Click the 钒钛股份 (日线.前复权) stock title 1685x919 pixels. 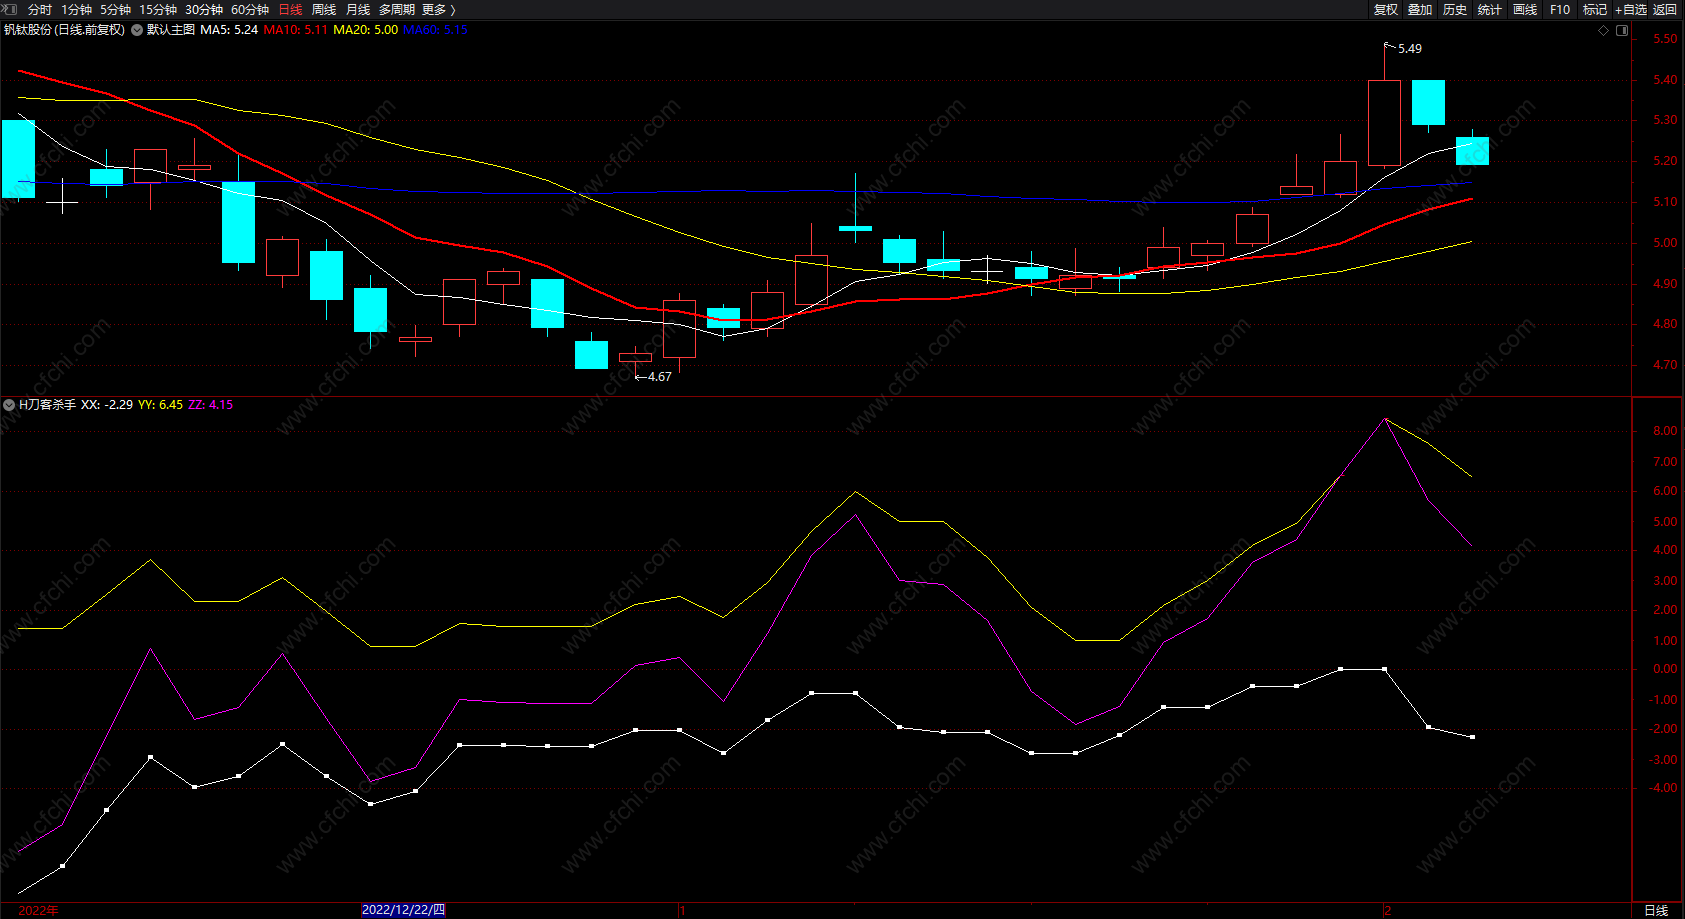pos(64,30)
